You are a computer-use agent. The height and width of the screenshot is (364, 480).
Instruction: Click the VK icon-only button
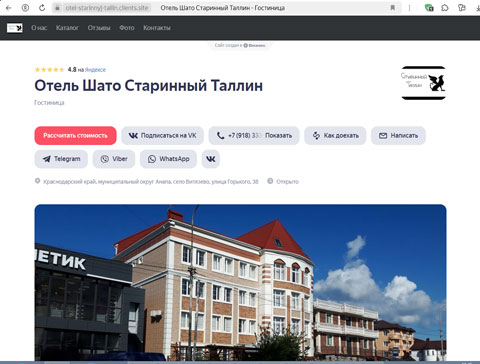point(211,159)
